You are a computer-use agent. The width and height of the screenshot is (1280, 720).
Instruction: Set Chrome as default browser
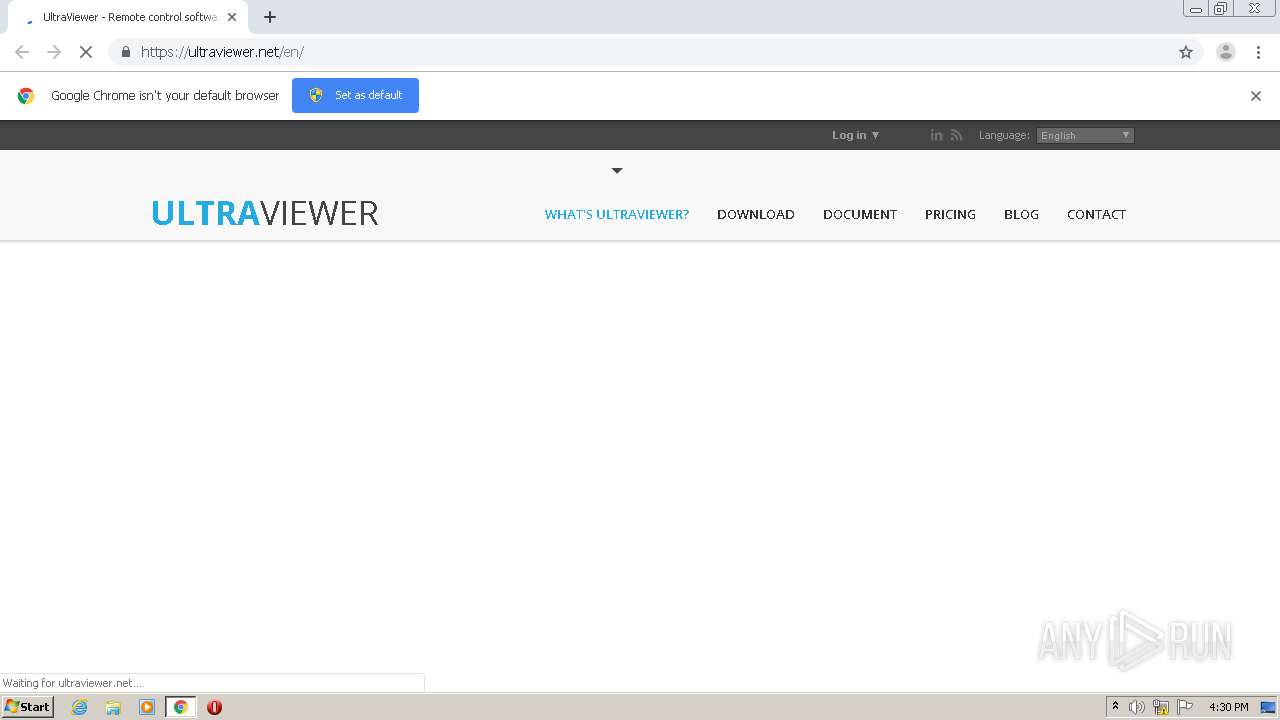[x=355, y=95]
